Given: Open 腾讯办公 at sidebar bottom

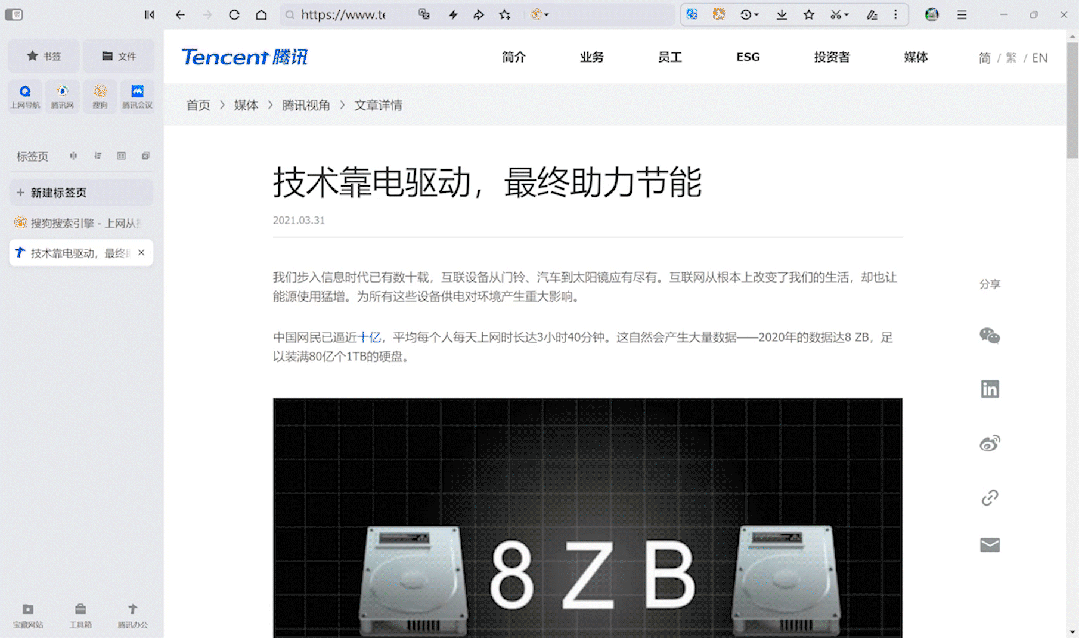Looking at the screenshot, I should tap(133, 615).
